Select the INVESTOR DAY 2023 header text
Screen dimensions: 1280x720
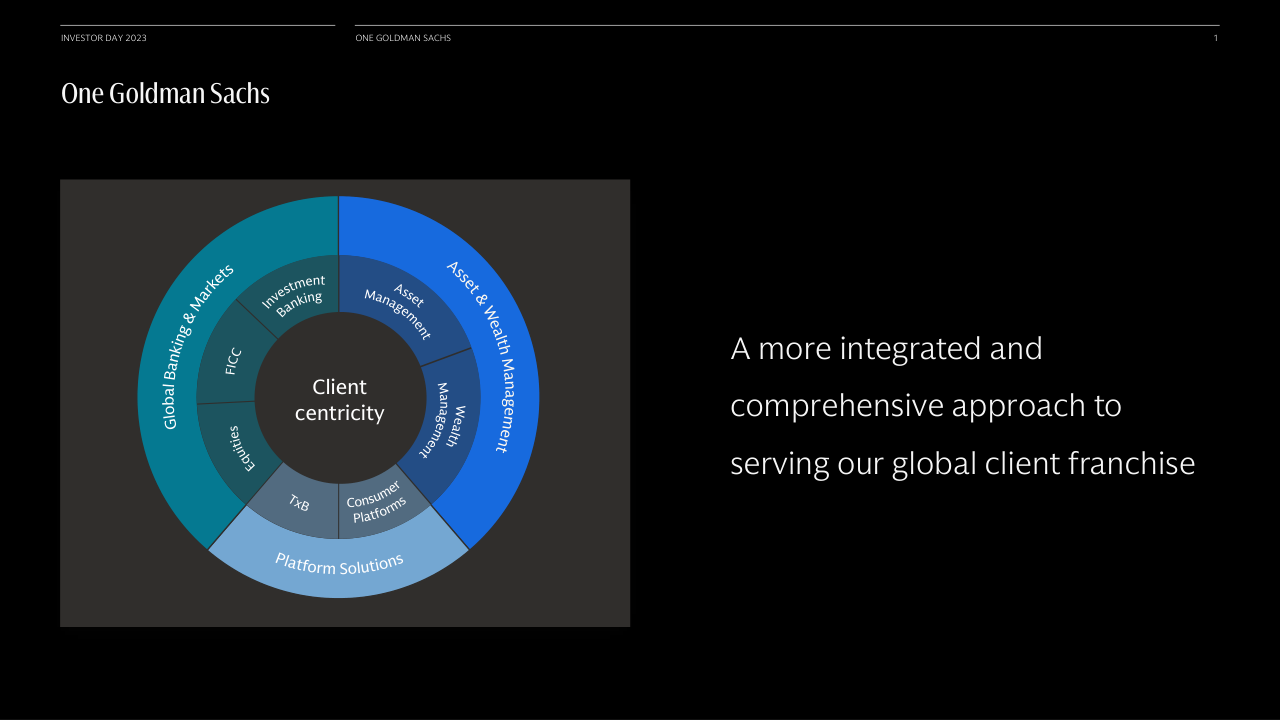coord(104,38)
